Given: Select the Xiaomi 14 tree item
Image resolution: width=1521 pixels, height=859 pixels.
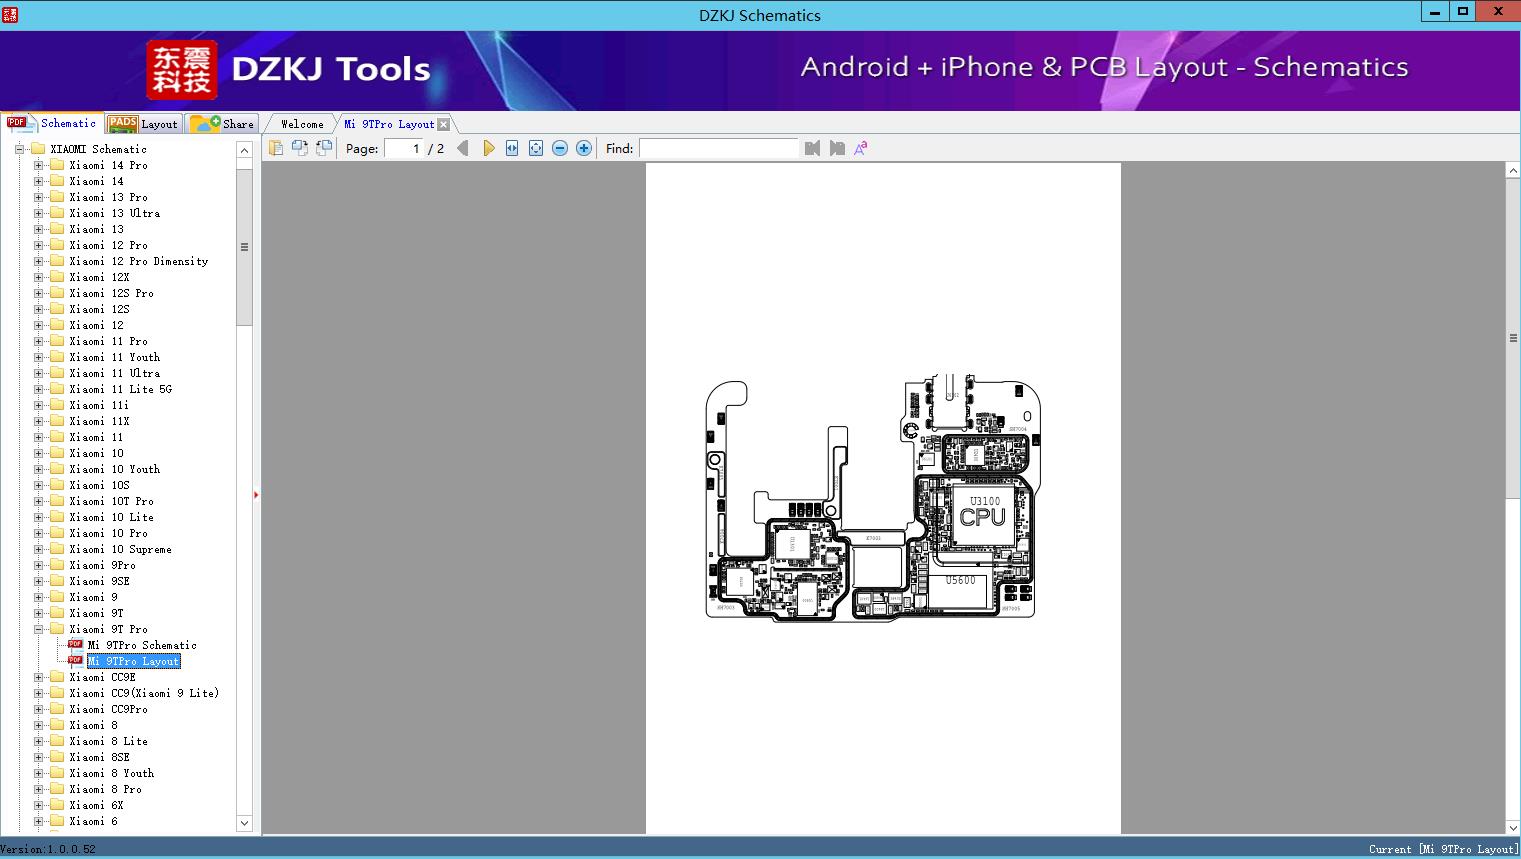Looking at the screenshot, I should (96, 181).
